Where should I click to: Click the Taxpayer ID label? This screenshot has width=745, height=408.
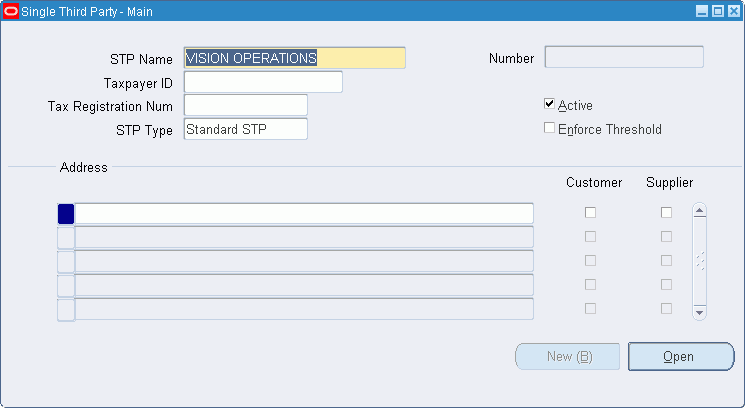[x=138, y=83]
